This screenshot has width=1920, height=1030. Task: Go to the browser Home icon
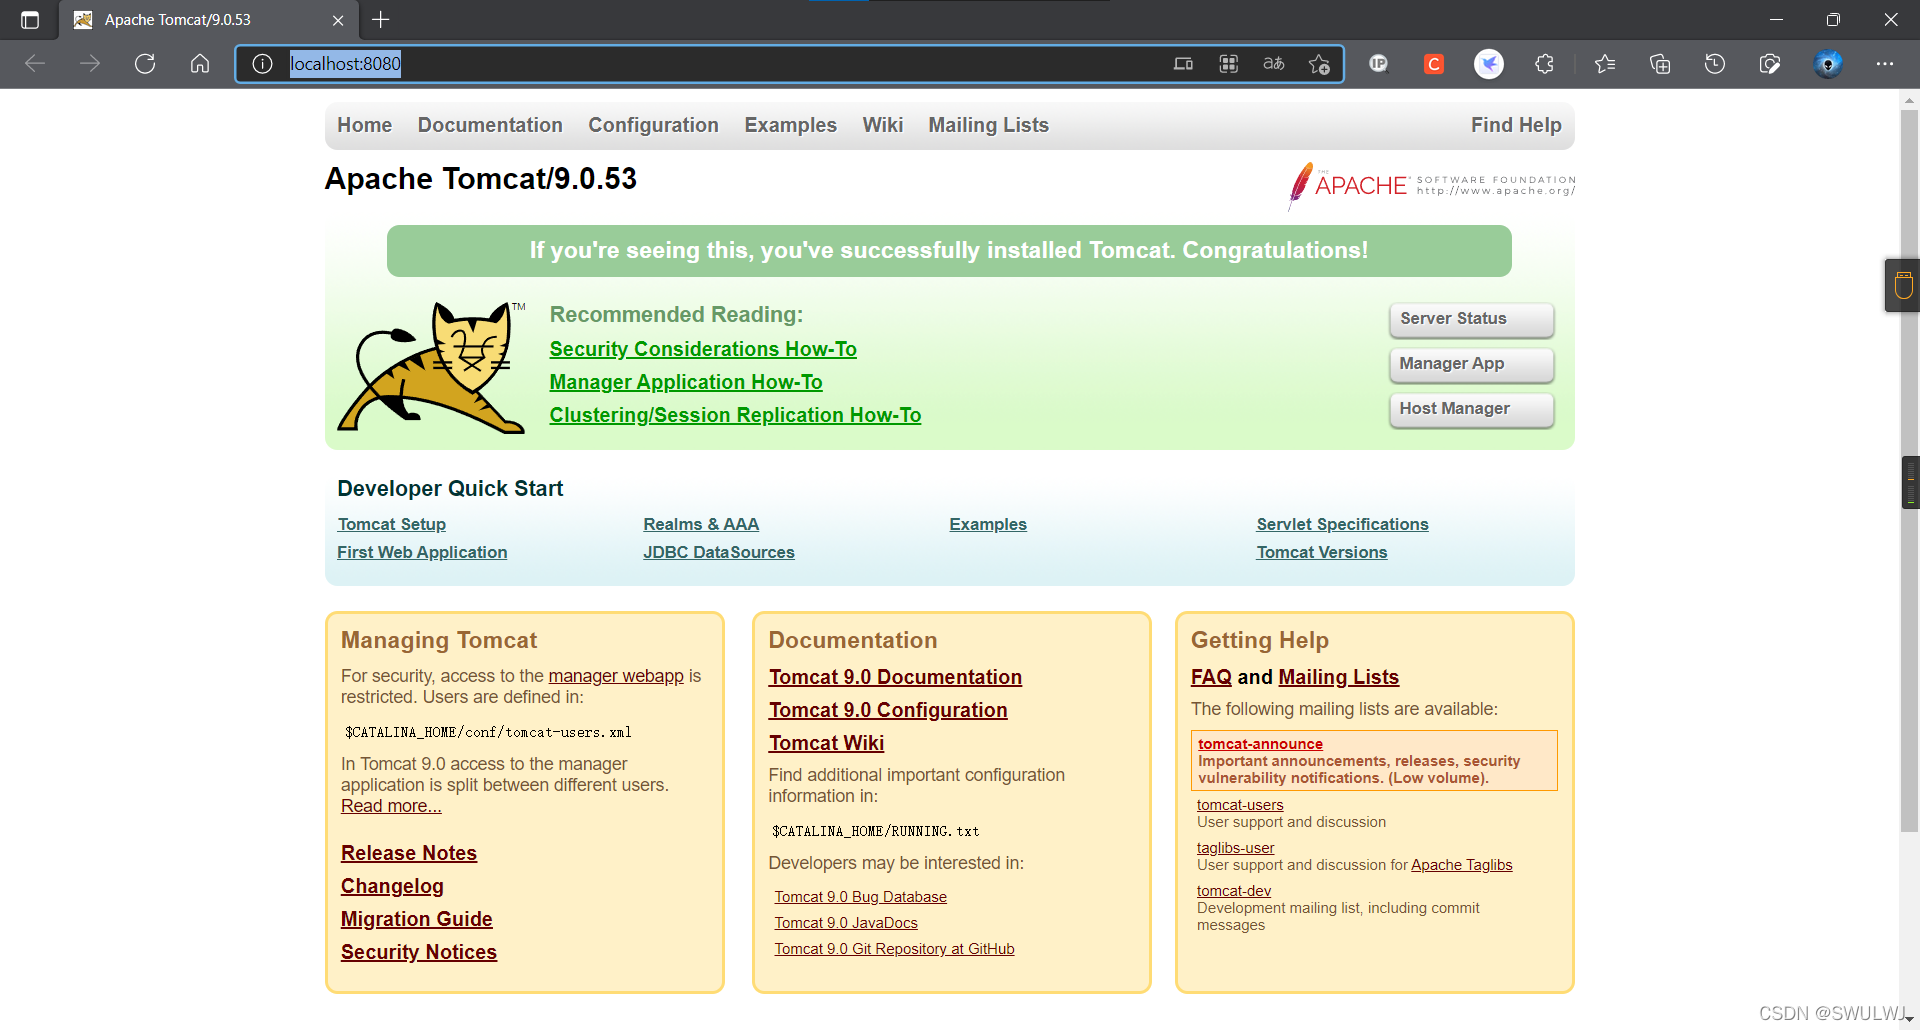point(200,64)
